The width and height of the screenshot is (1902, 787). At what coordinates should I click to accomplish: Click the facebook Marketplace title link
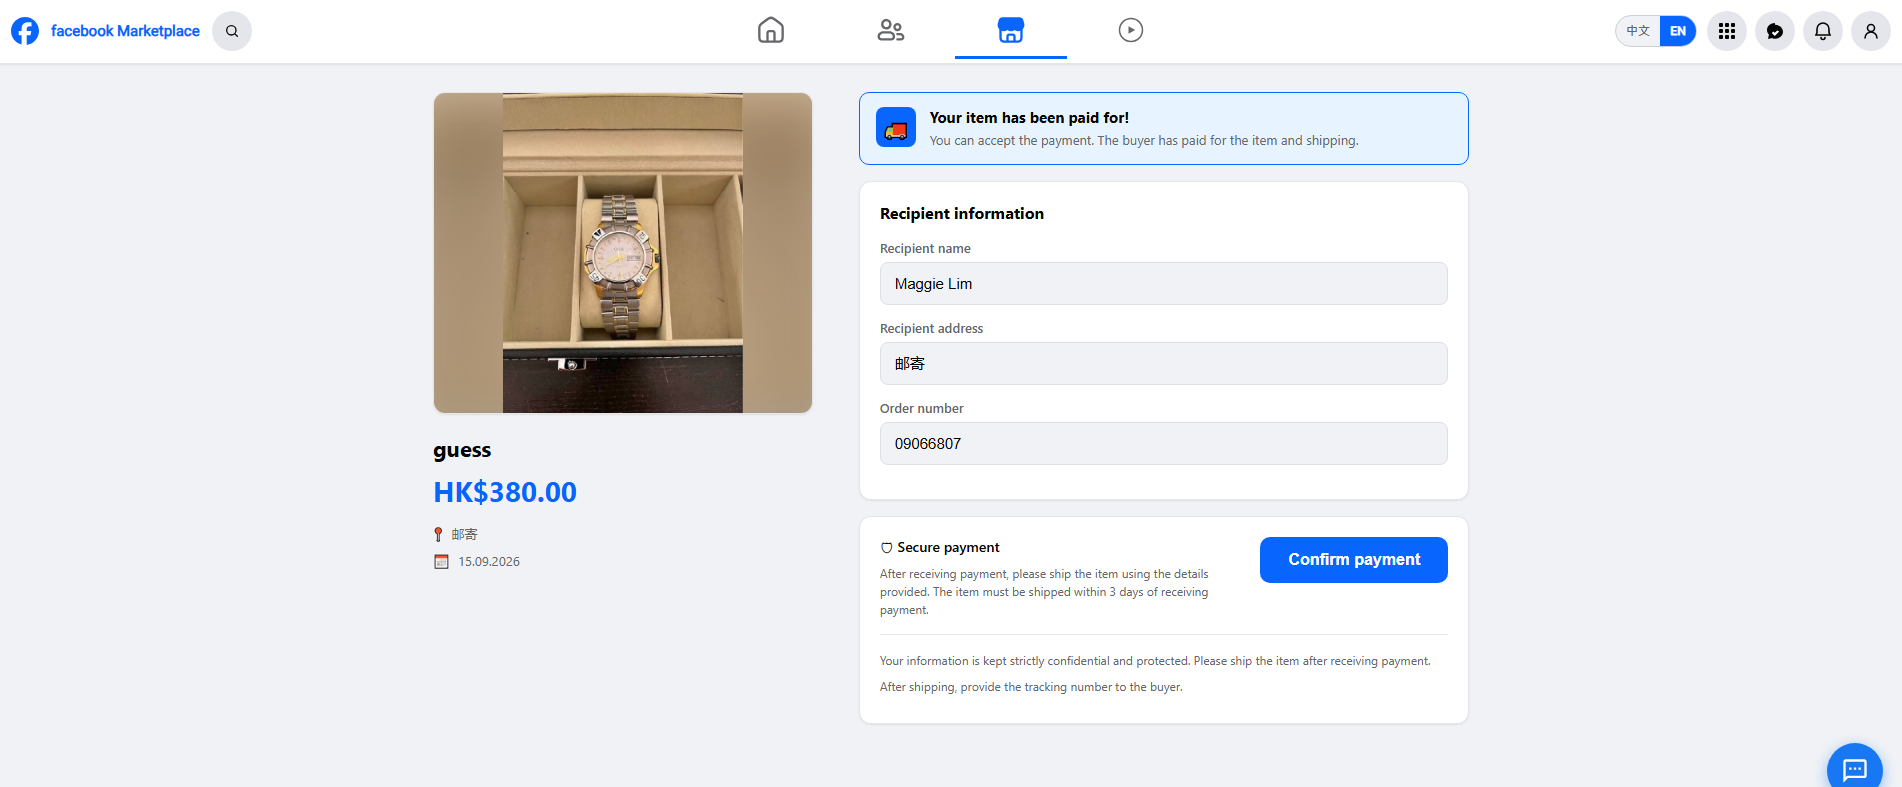pos(125,31)
